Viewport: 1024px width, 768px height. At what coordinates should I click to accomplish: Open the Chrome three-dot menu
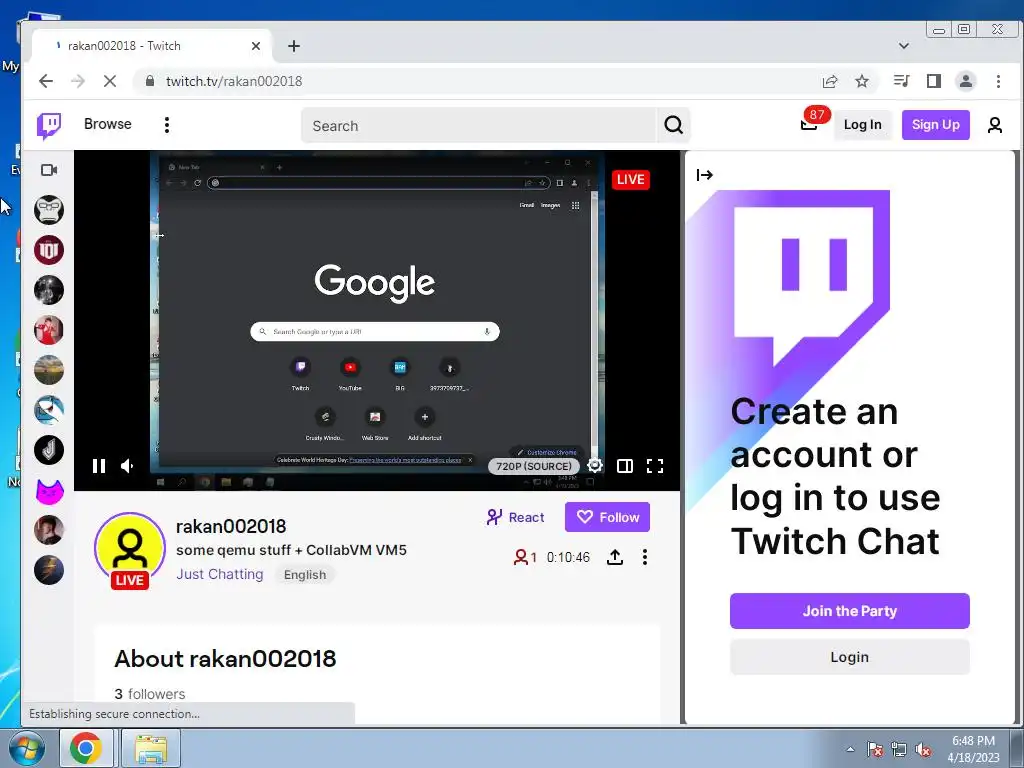[x=998, y=81]
